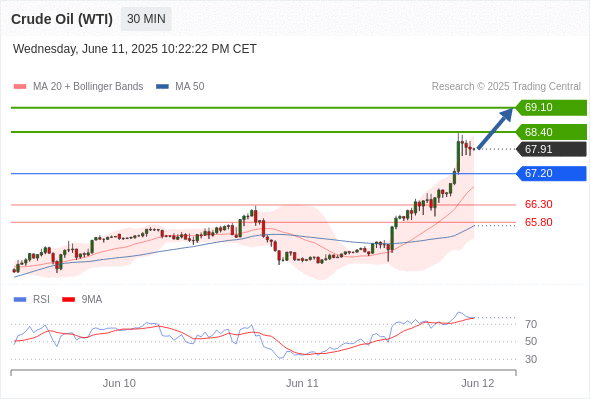Image resolution: width=590 pixels, height=400 pixels.
Task: Click the RSI 30 level label
Action: tap(531, 359)
